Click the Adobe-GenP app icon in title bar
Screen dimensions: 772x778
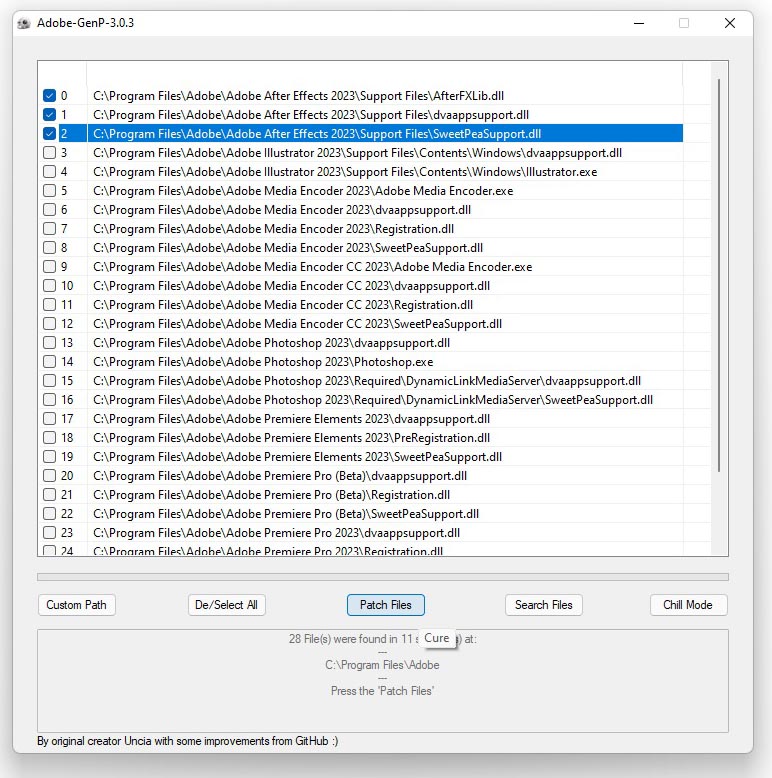click(x=23, y=23)
